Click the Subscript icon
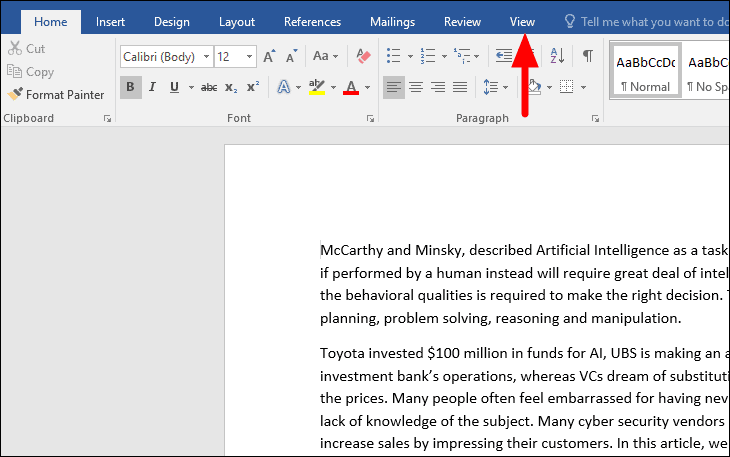The image size is (730, 457). pyautogui.click(x=231, y=88)
